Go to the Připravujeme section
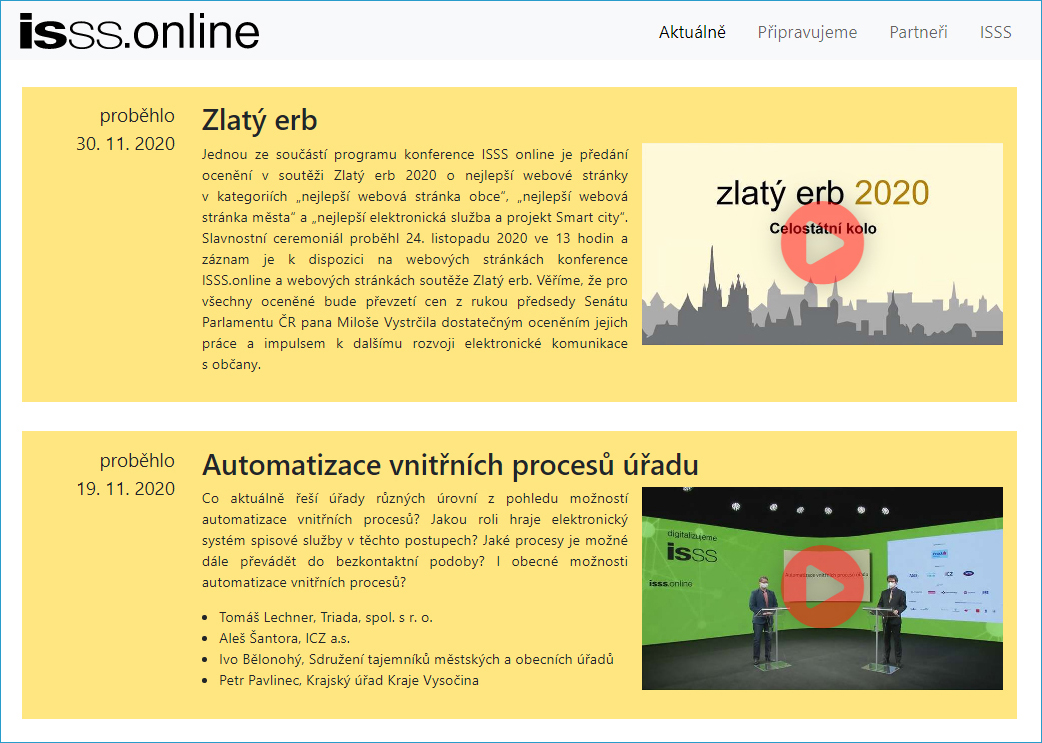This screenshot has width=1042, height=743. pos(807,32)
